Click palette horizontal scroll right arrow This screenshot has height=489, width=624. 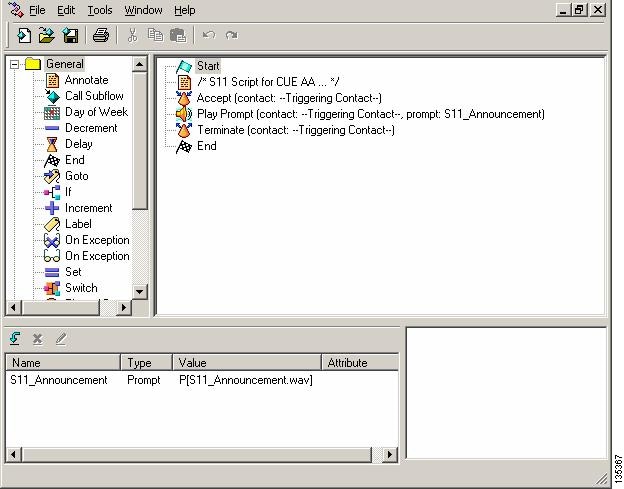(124, 308)
